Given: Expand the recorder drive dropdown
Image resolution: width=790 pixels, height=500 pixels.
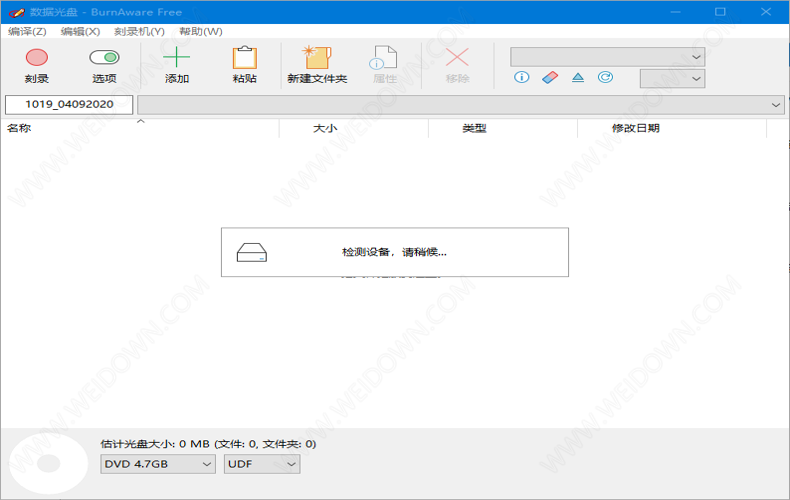Looking at the screenshot, I should coord(607,57).
